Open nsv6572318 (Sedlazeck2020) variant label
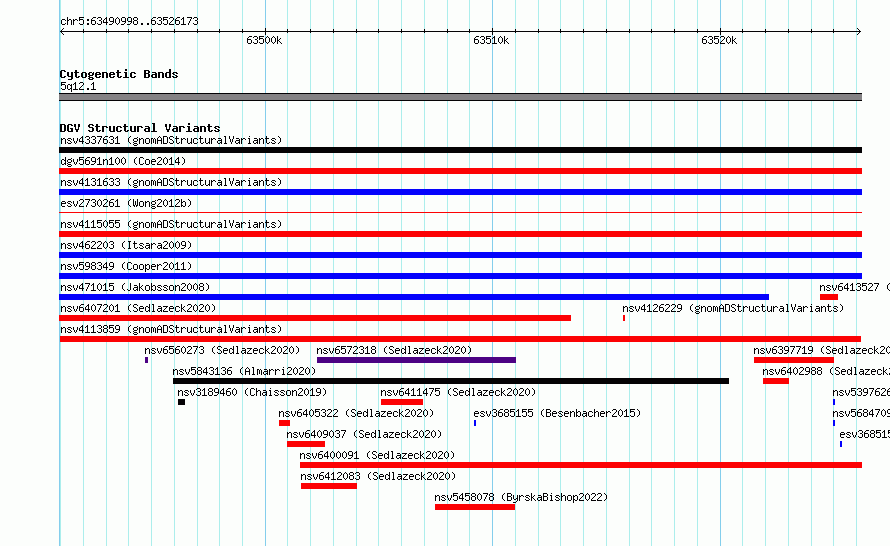 (394, 350)
